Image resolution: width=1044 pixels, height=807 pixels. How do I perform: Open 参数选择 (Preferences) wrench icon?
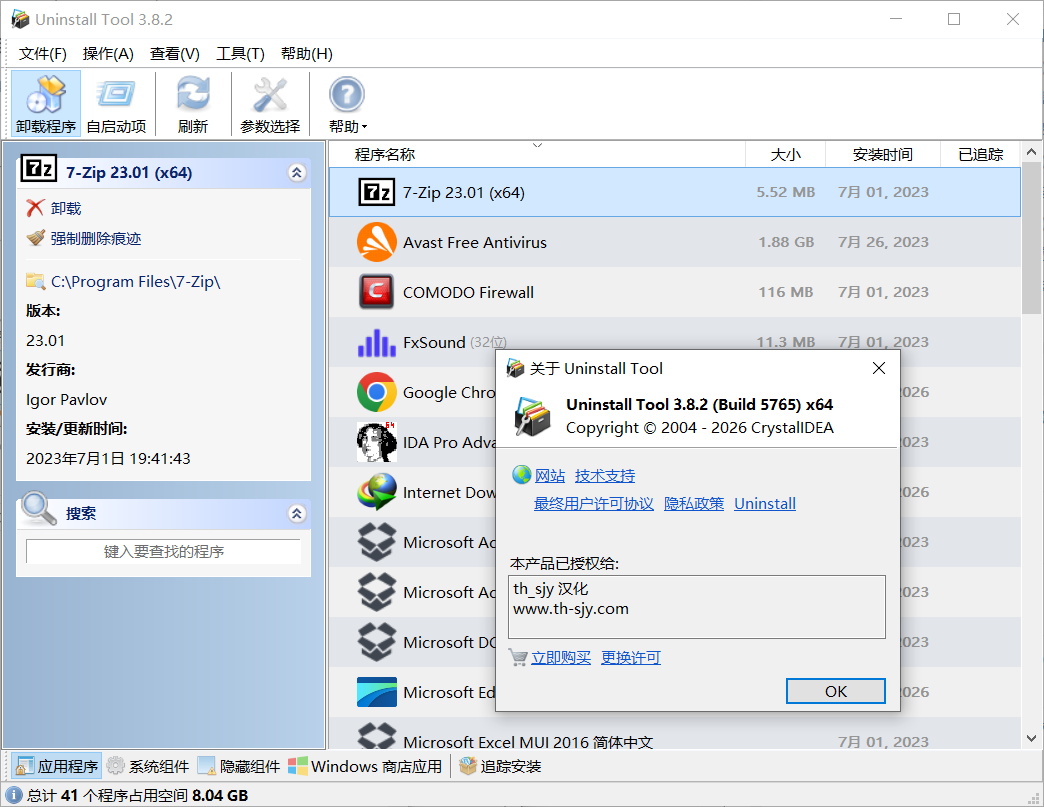(x=270, y=103)
